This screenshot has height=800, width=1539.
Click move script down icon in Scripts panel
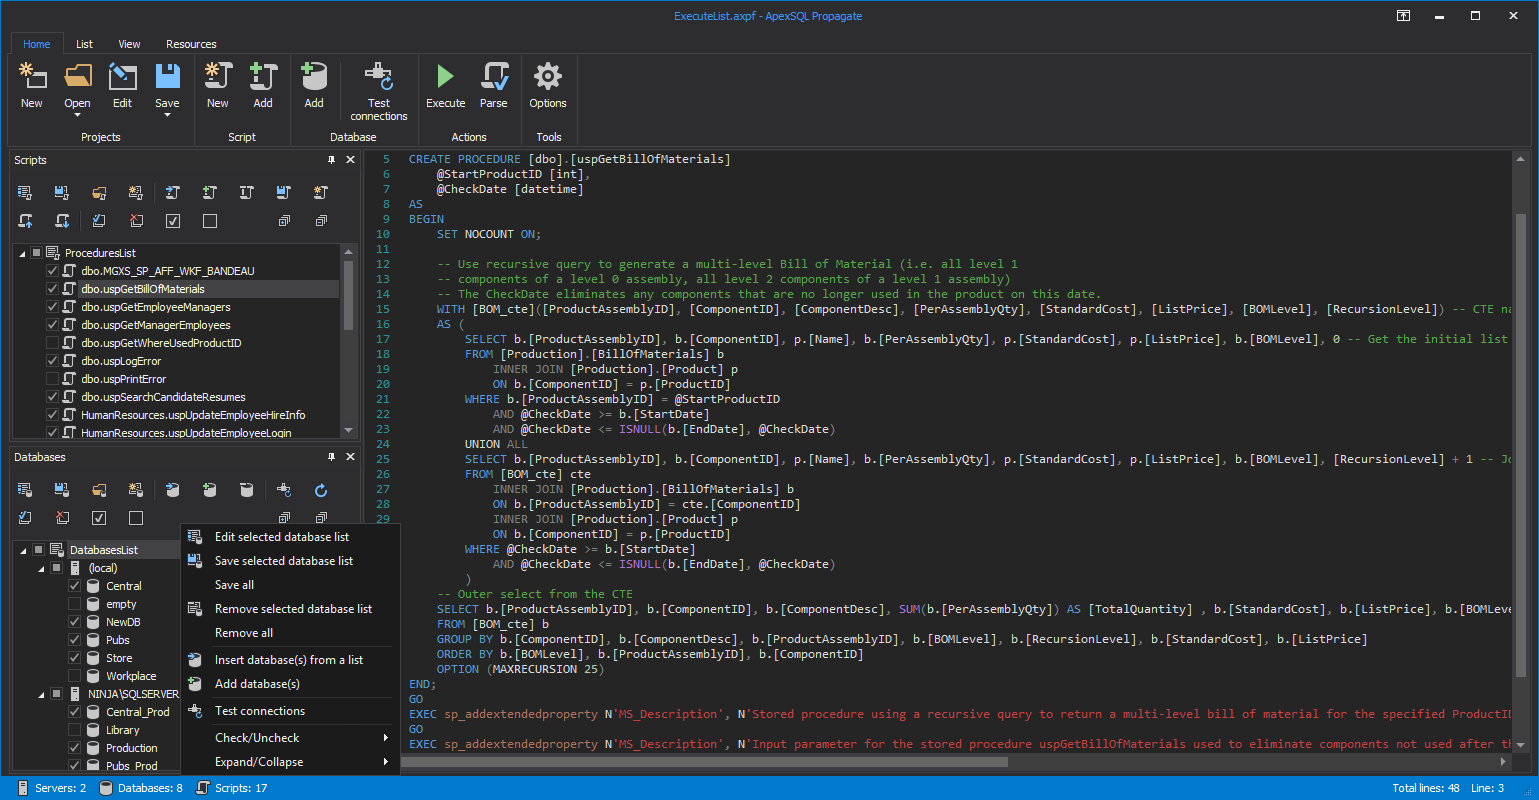coord(62,221)
